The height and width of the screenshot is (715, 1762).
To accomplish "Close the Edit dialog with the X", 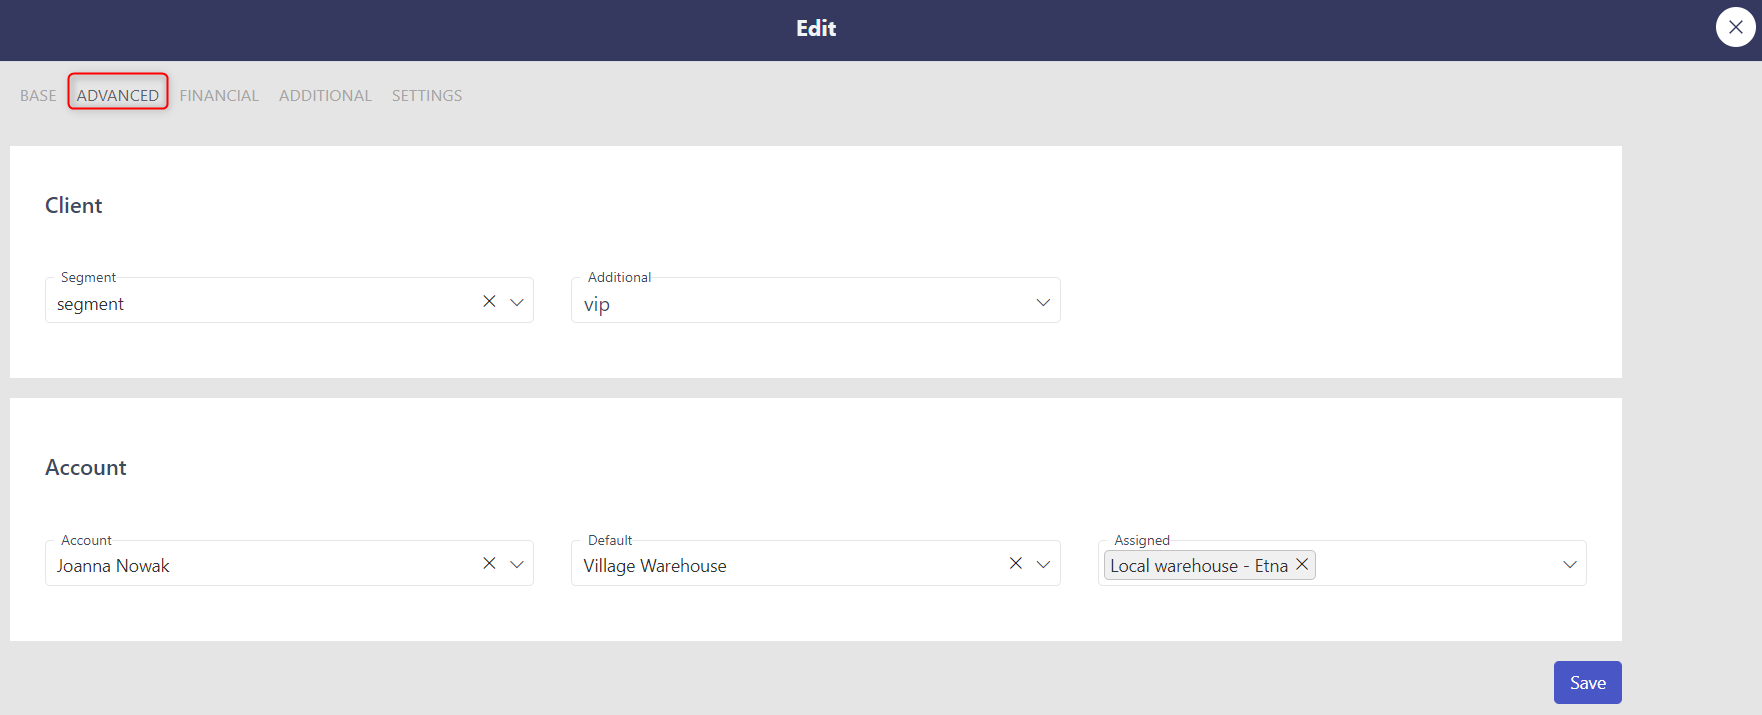I will [1735, 27].
